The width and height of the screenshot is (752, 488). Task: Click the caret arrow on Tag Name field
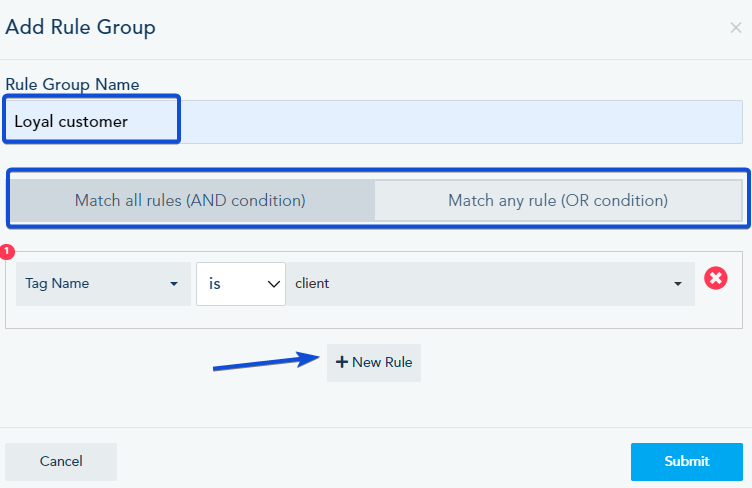pyautogui.click(x=174, y=284)
